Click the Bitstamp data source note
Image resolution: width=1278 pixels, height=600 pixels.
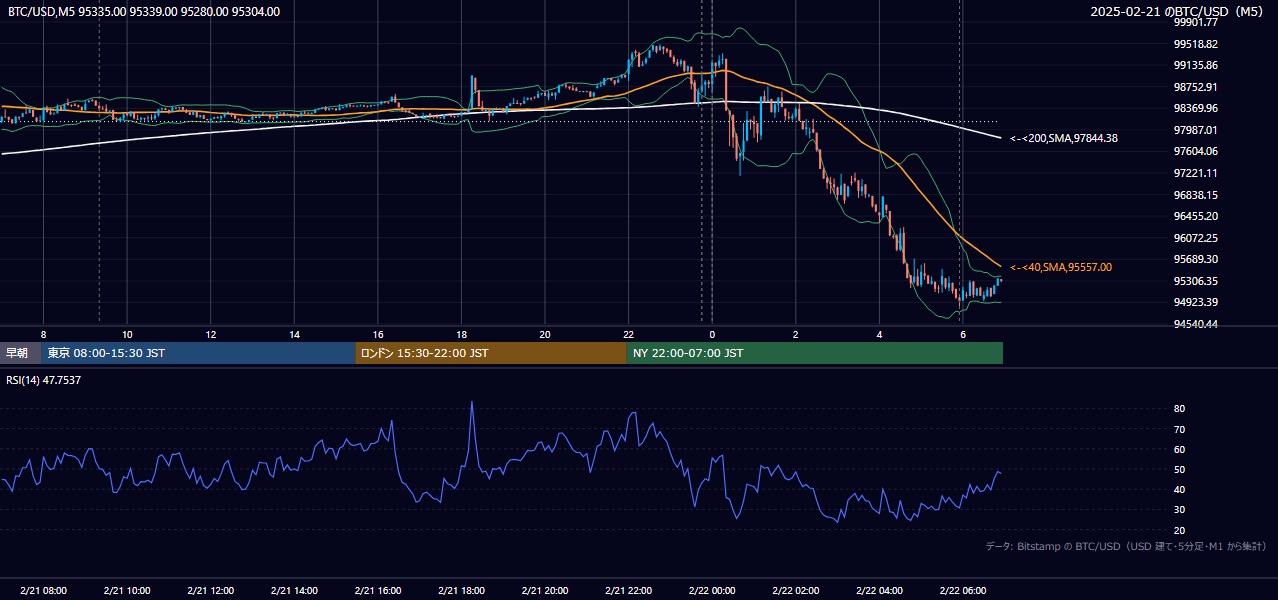pos(1126,546)
